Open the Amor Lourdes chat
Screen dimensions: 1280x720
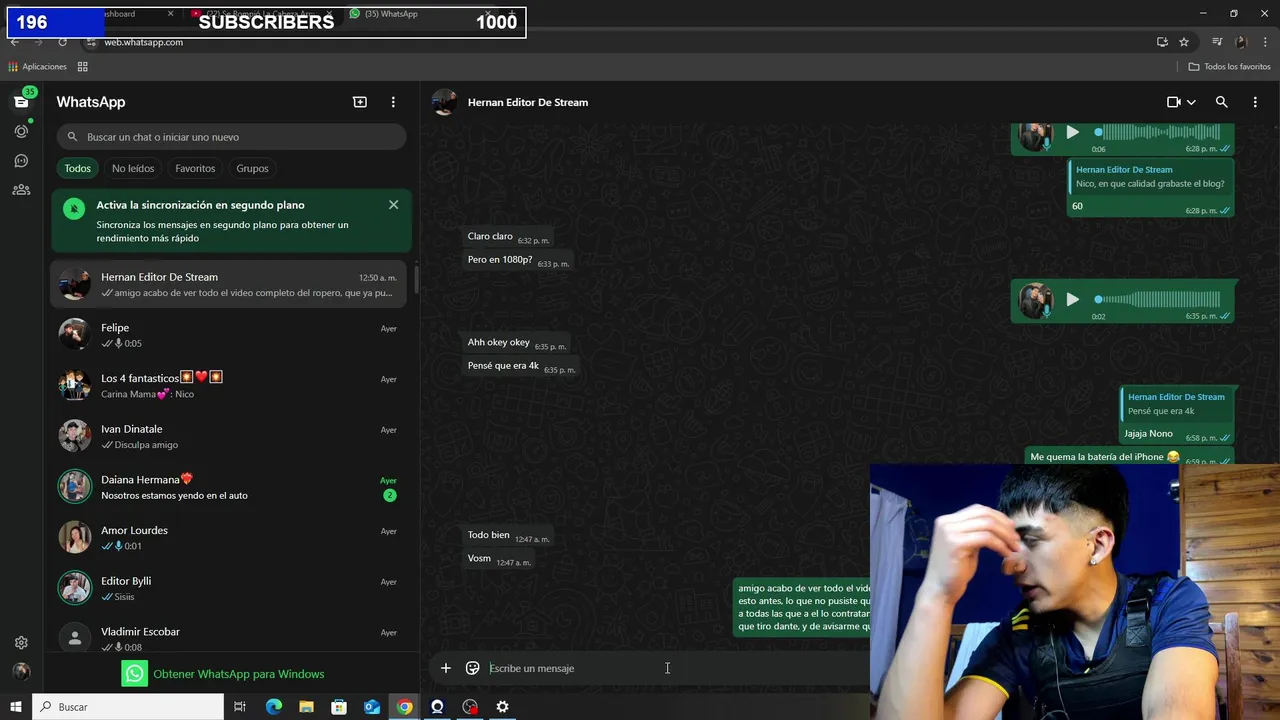[x=229, y=537]
